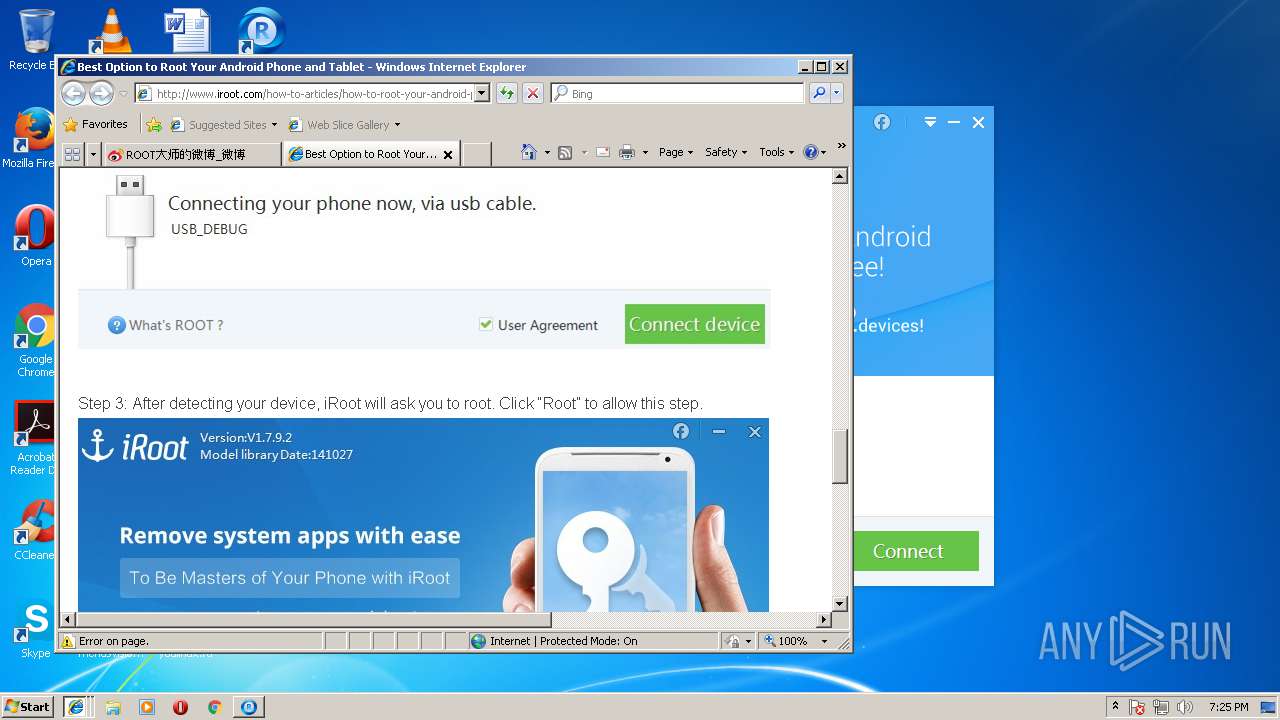Open Opera desktop shortcut

click(35, 236)
